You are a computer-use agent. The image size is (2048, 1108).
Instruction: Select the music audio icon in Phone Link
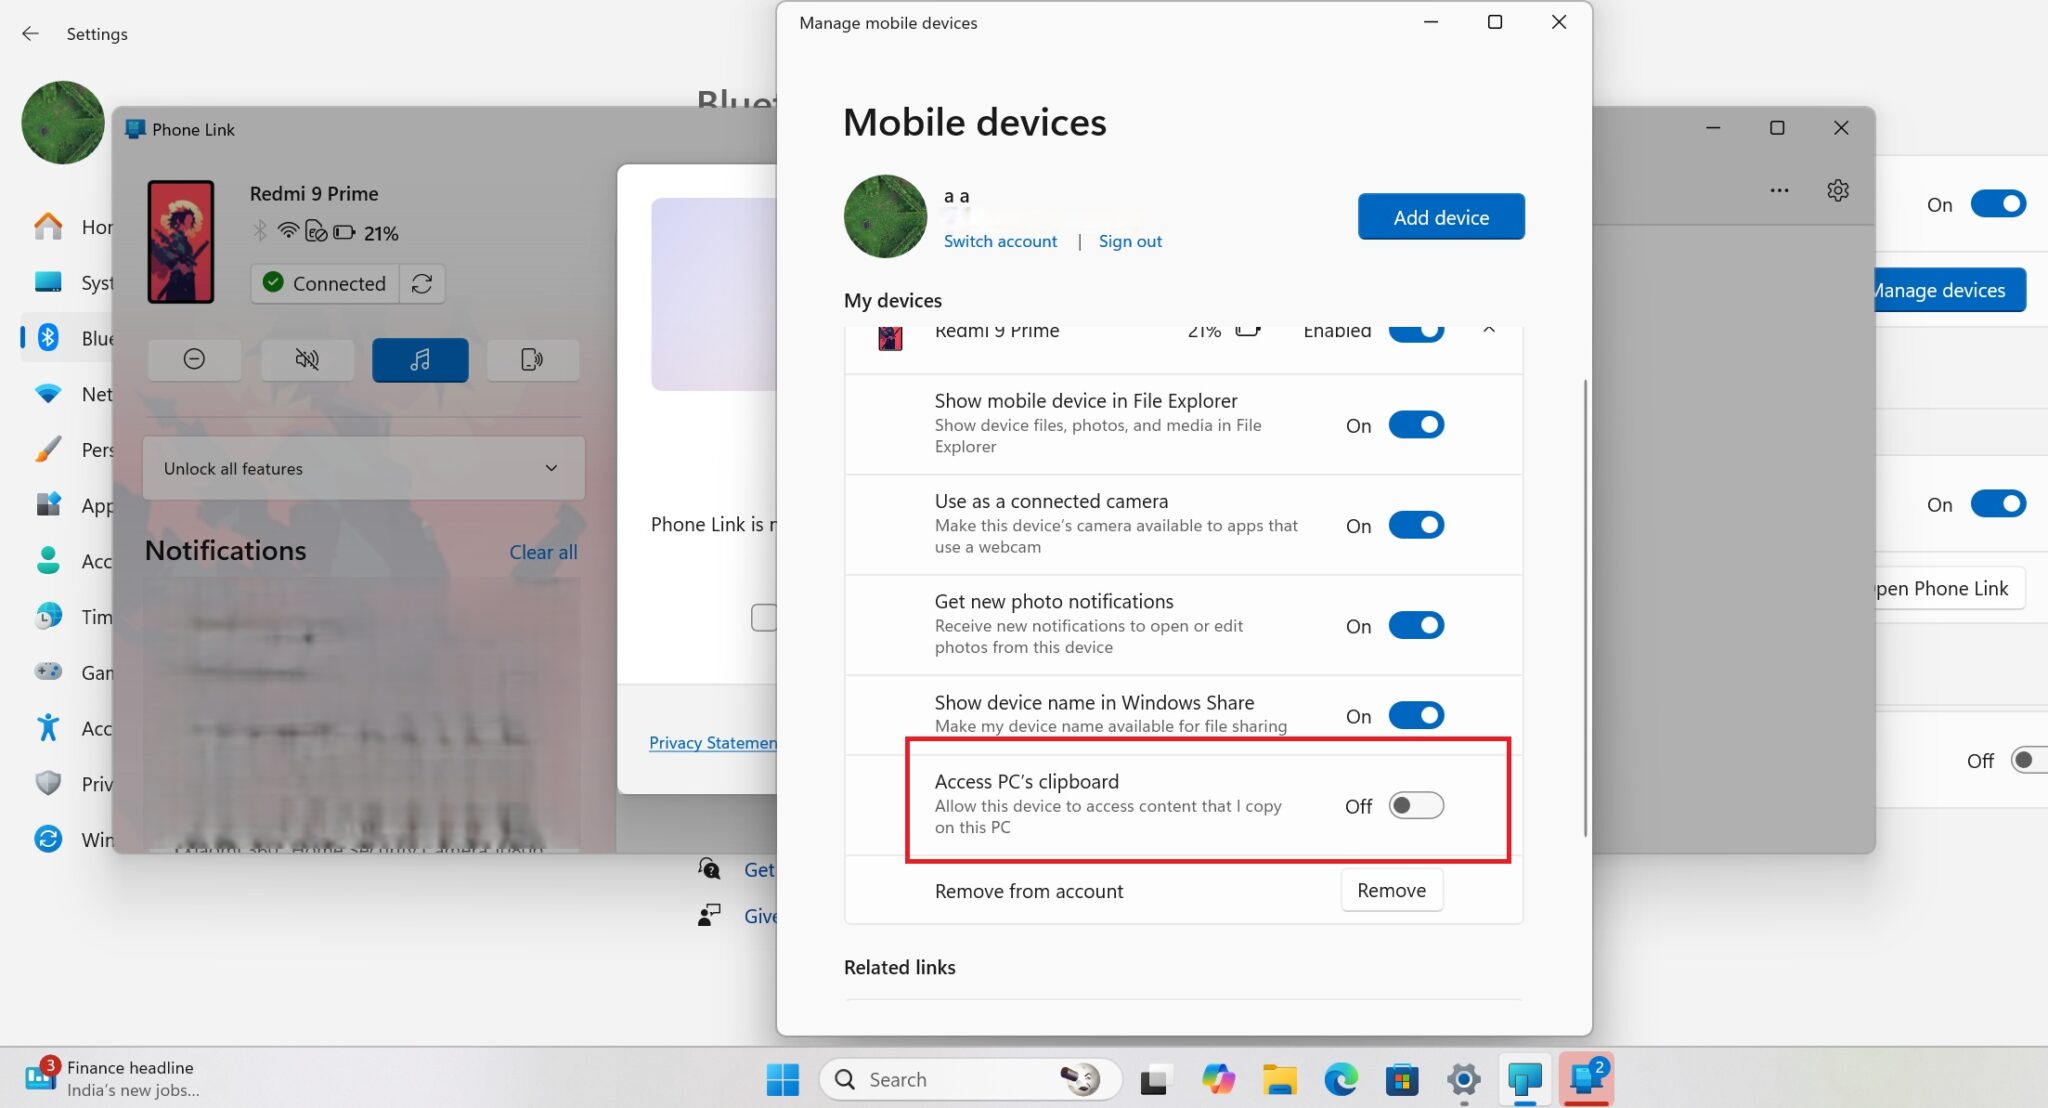[x=420, y=359]
